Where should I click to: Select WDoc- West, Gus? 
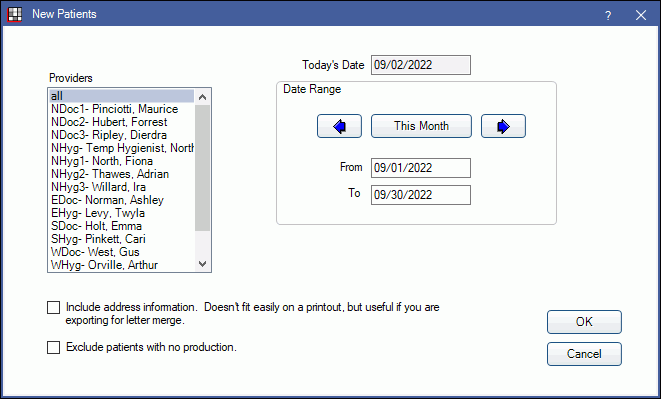click(x=121, y=252)
